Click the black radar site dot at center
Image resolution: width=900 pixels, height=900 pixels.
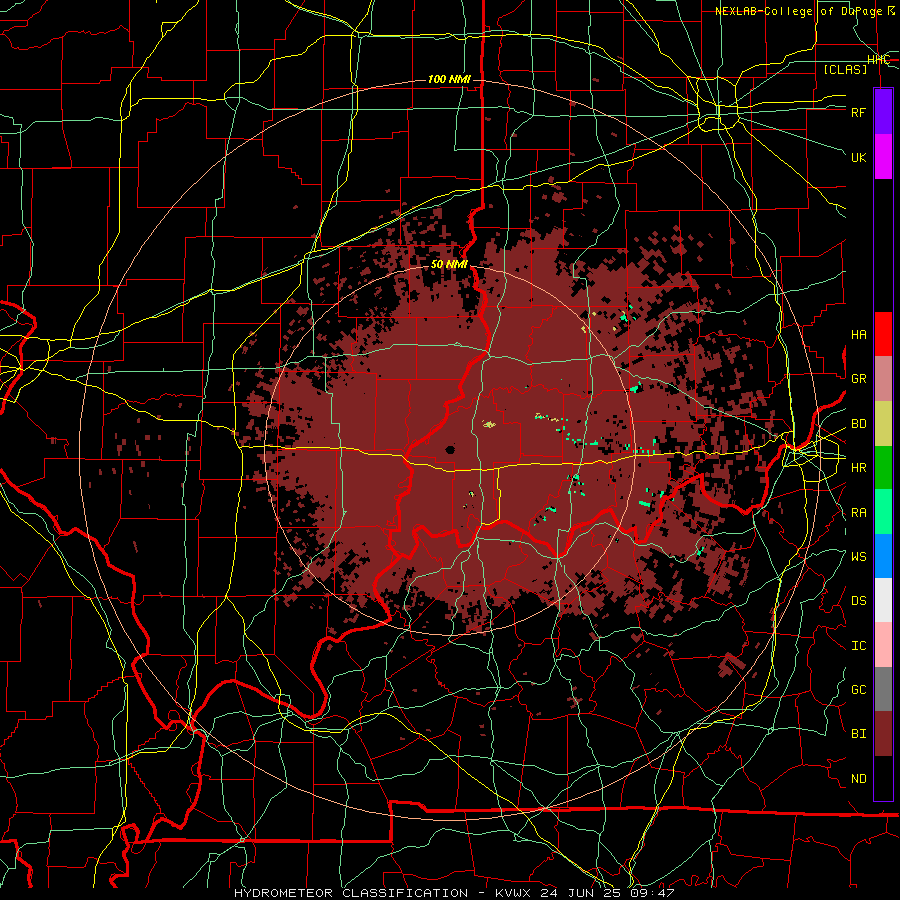point(450,449)
